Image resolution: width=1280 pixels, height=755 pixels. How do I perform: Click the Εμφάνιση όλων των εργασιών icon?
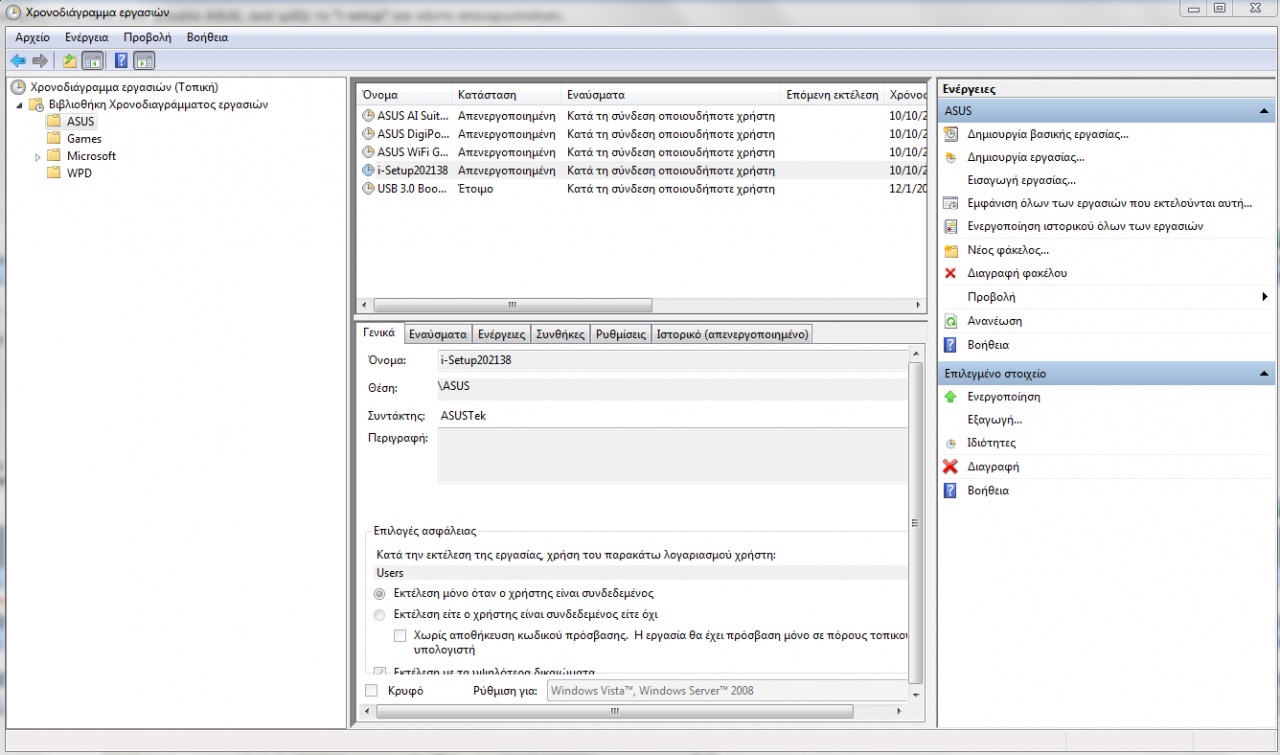[x=951, y=203]
